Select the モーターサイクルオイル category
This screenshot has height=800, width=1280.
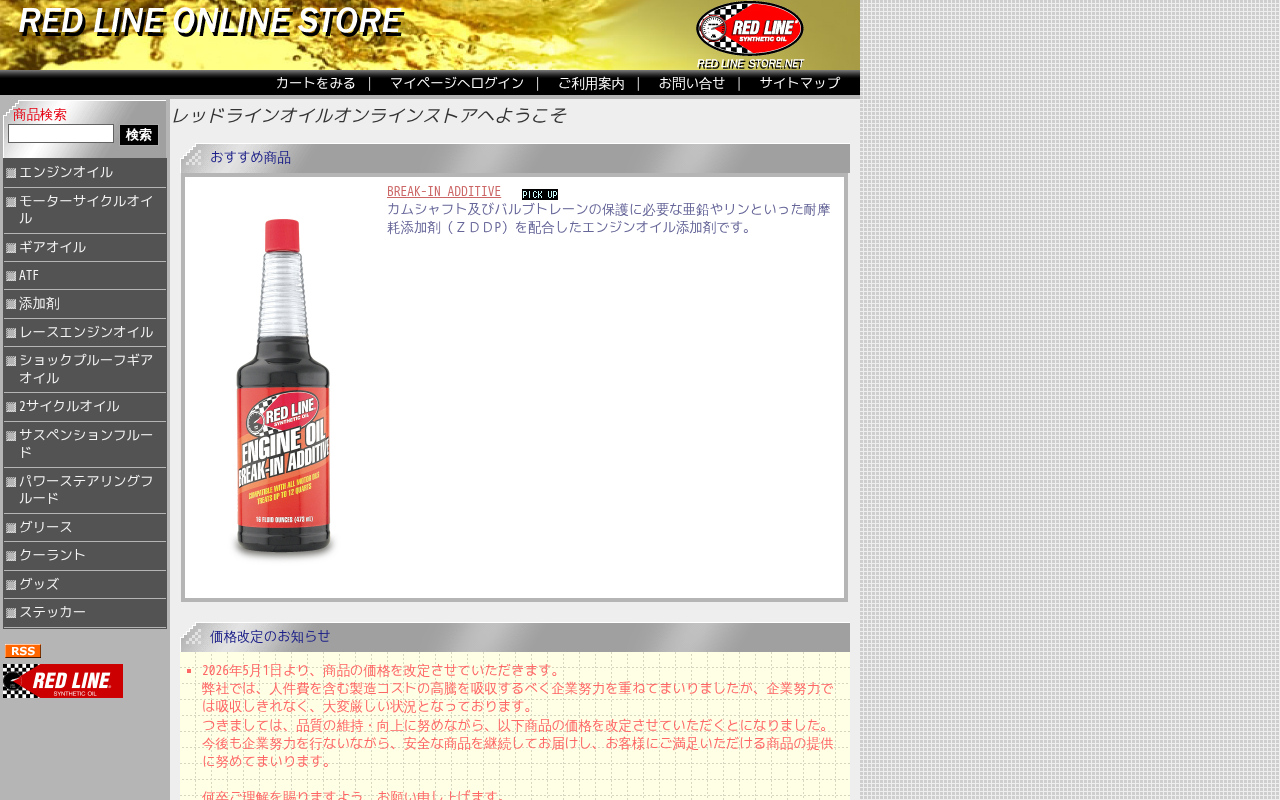tap(85, 210)
